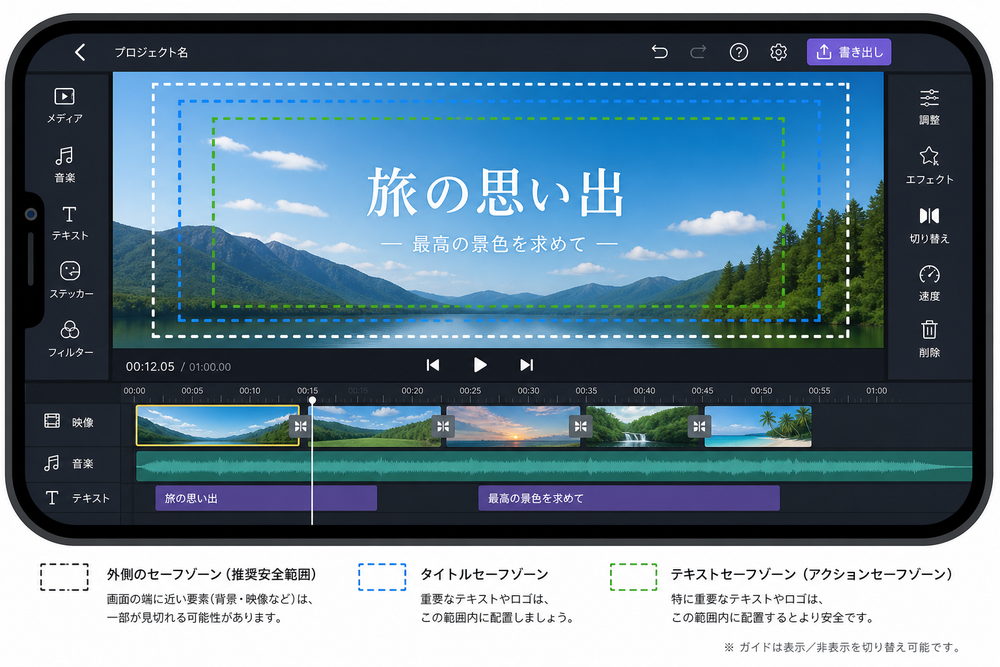This screenshot has height=667, width=1000.
Task: Click the タイトルセーフゾーン legend heading
Action: pos(484,574)
